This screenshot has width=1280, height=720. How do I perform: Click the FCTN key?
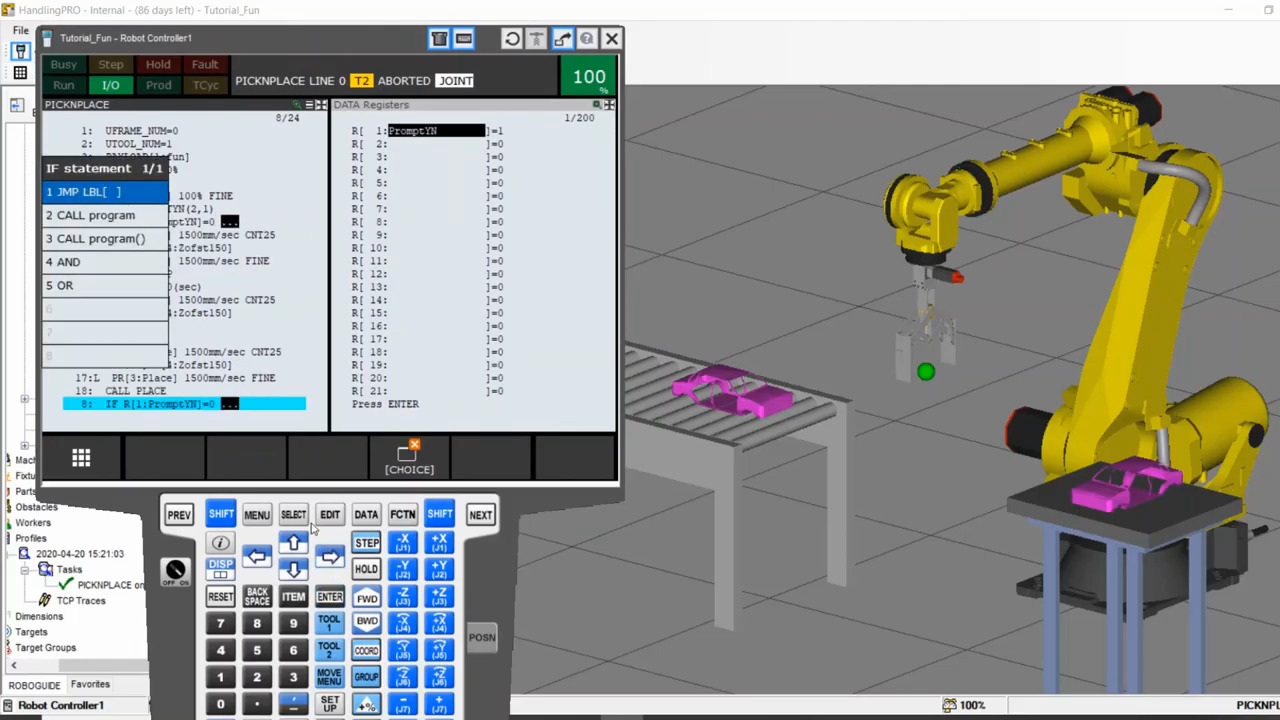point(403,515)
